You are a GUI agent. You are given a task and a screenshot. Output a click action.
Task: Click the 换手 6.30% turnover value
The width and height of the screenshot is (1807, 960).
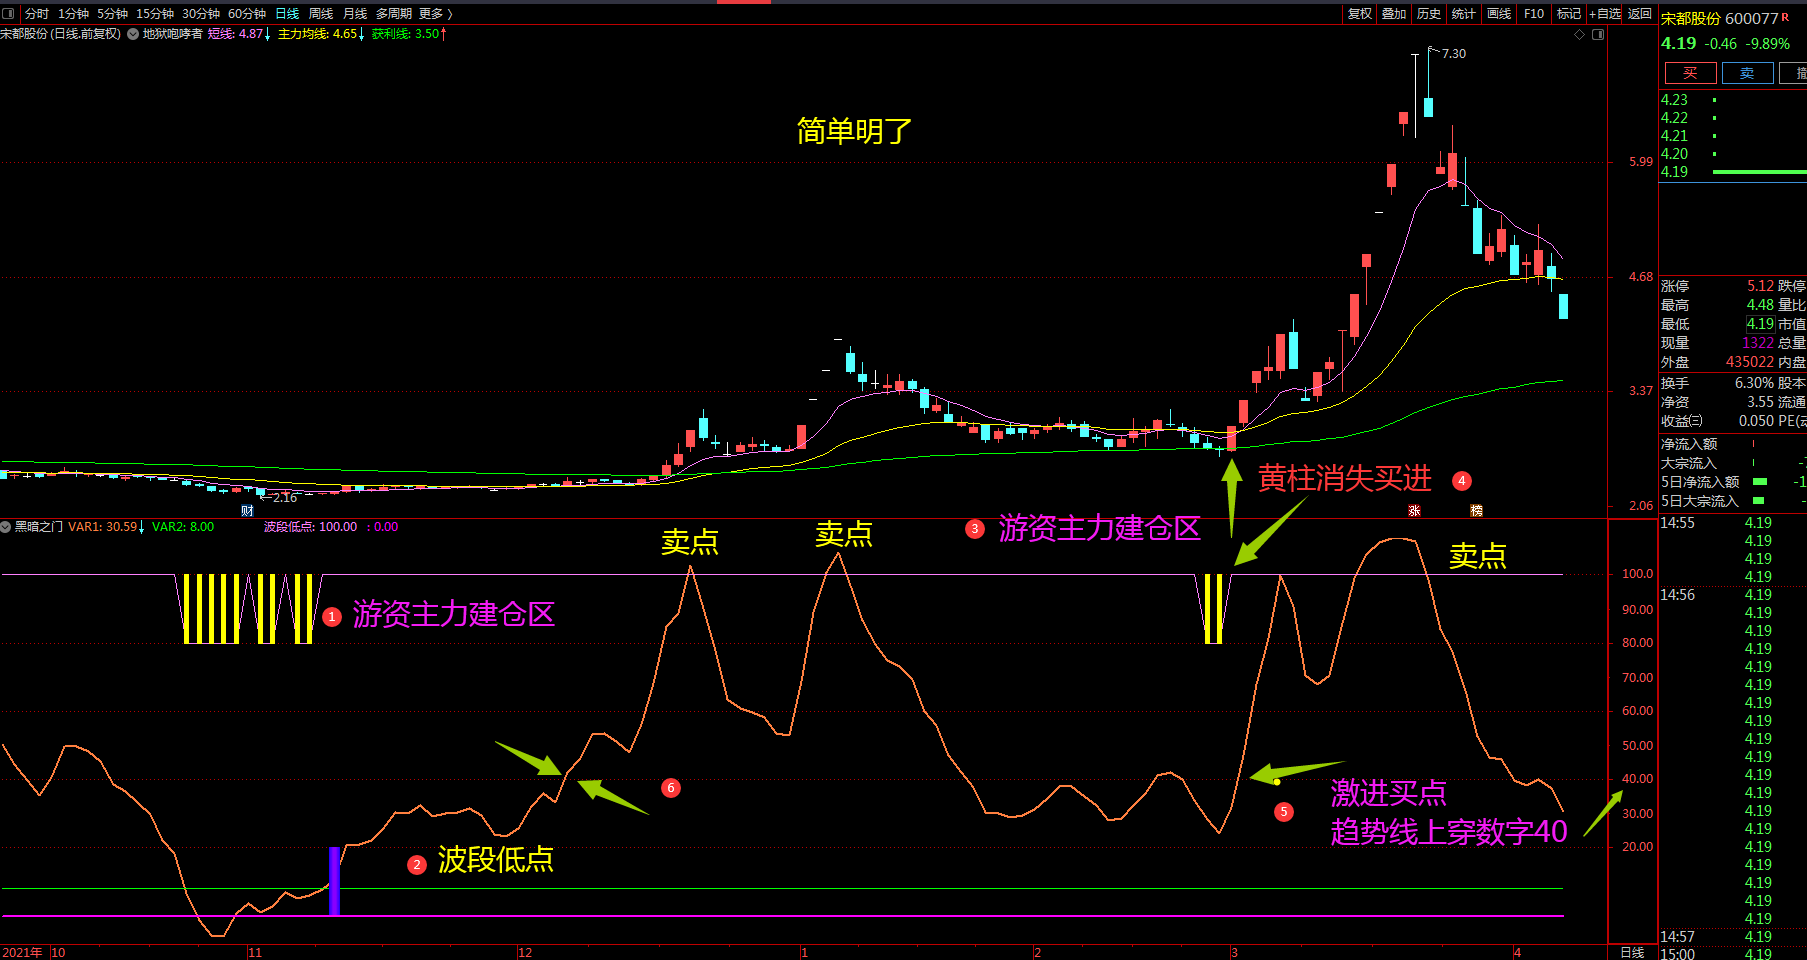tap(1754, 383)
